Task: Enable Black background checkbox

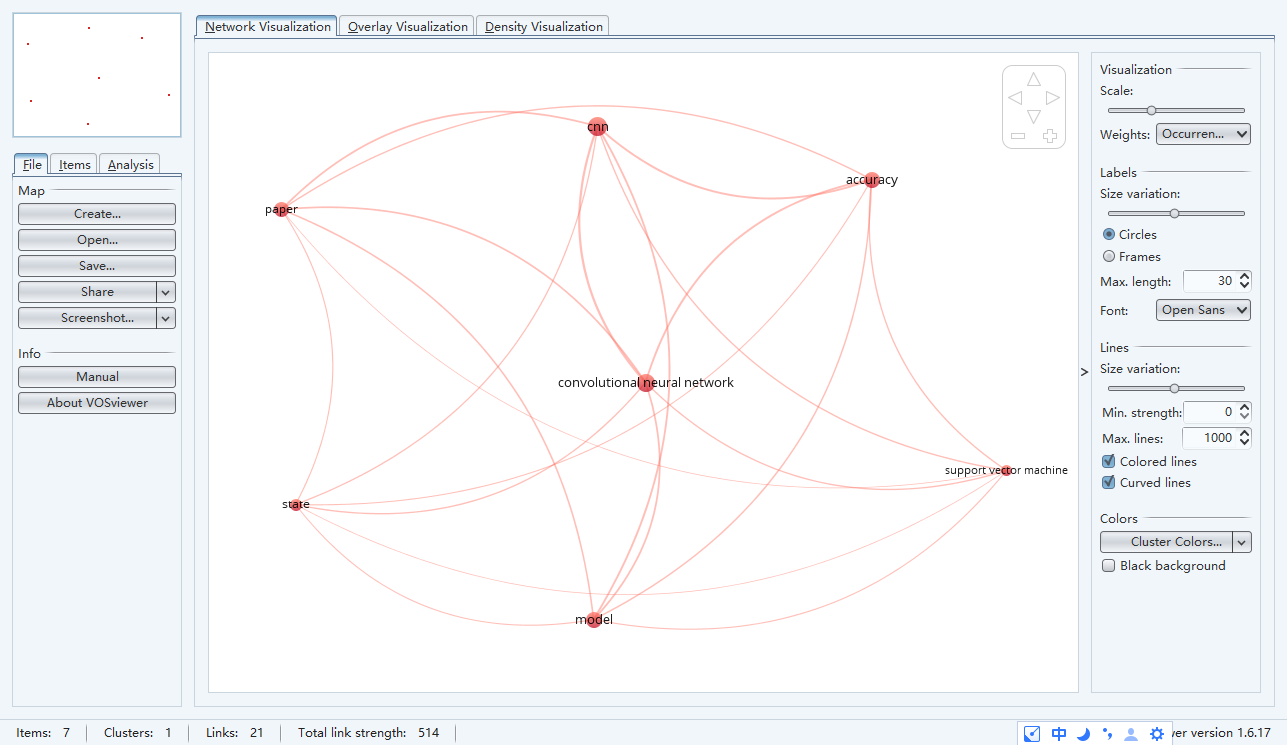Action: [1108, 565]
